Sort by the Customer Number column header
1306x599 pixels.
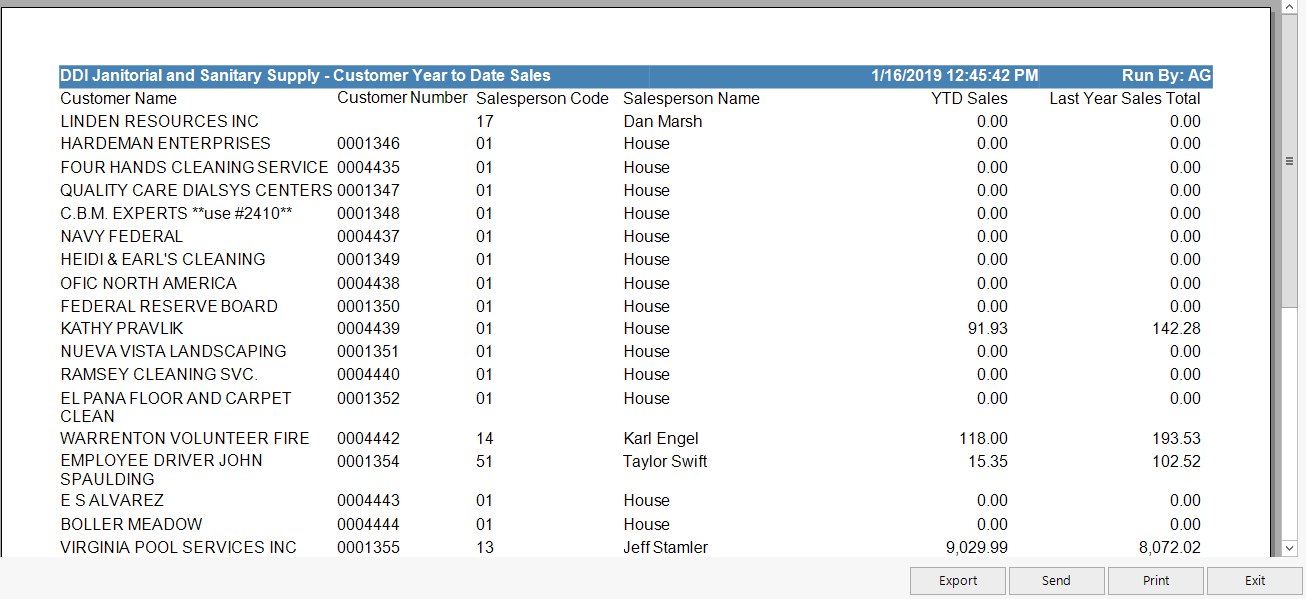pyautogui.click(x=402, y=98)
